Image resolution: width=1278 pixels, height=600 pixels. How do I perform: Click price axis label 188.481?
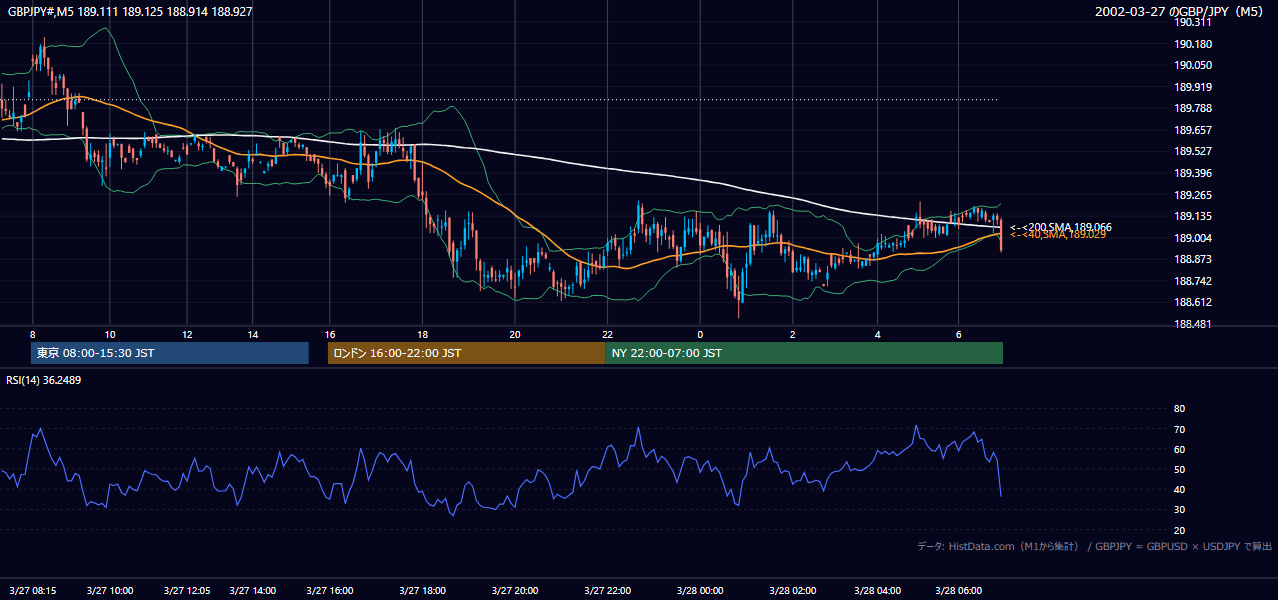pos(1192,325)
